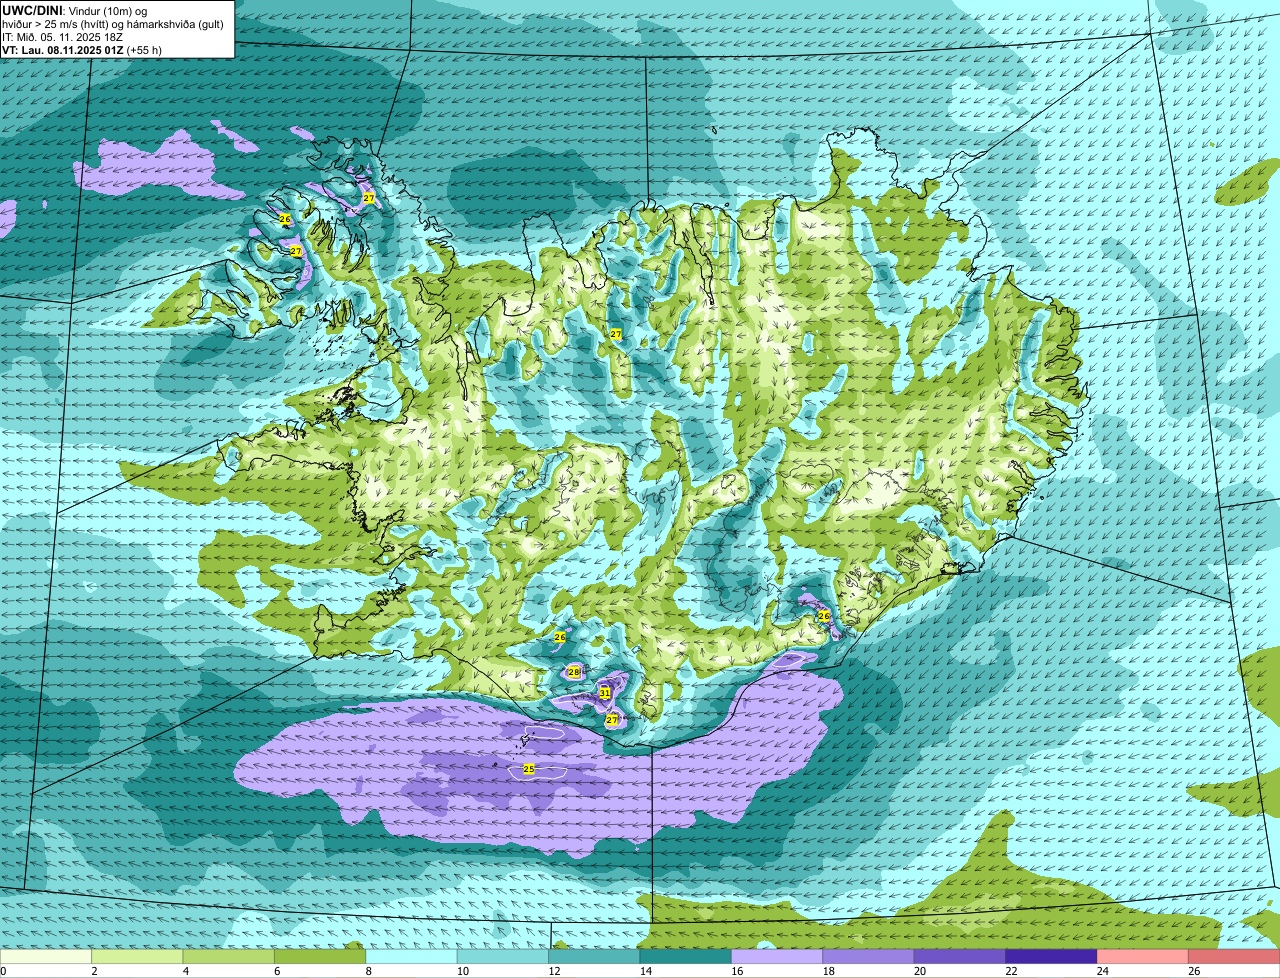Click the "10" tick on the colour scale
This screenshot has height=978, width=1280.
(x=462, y=971)
